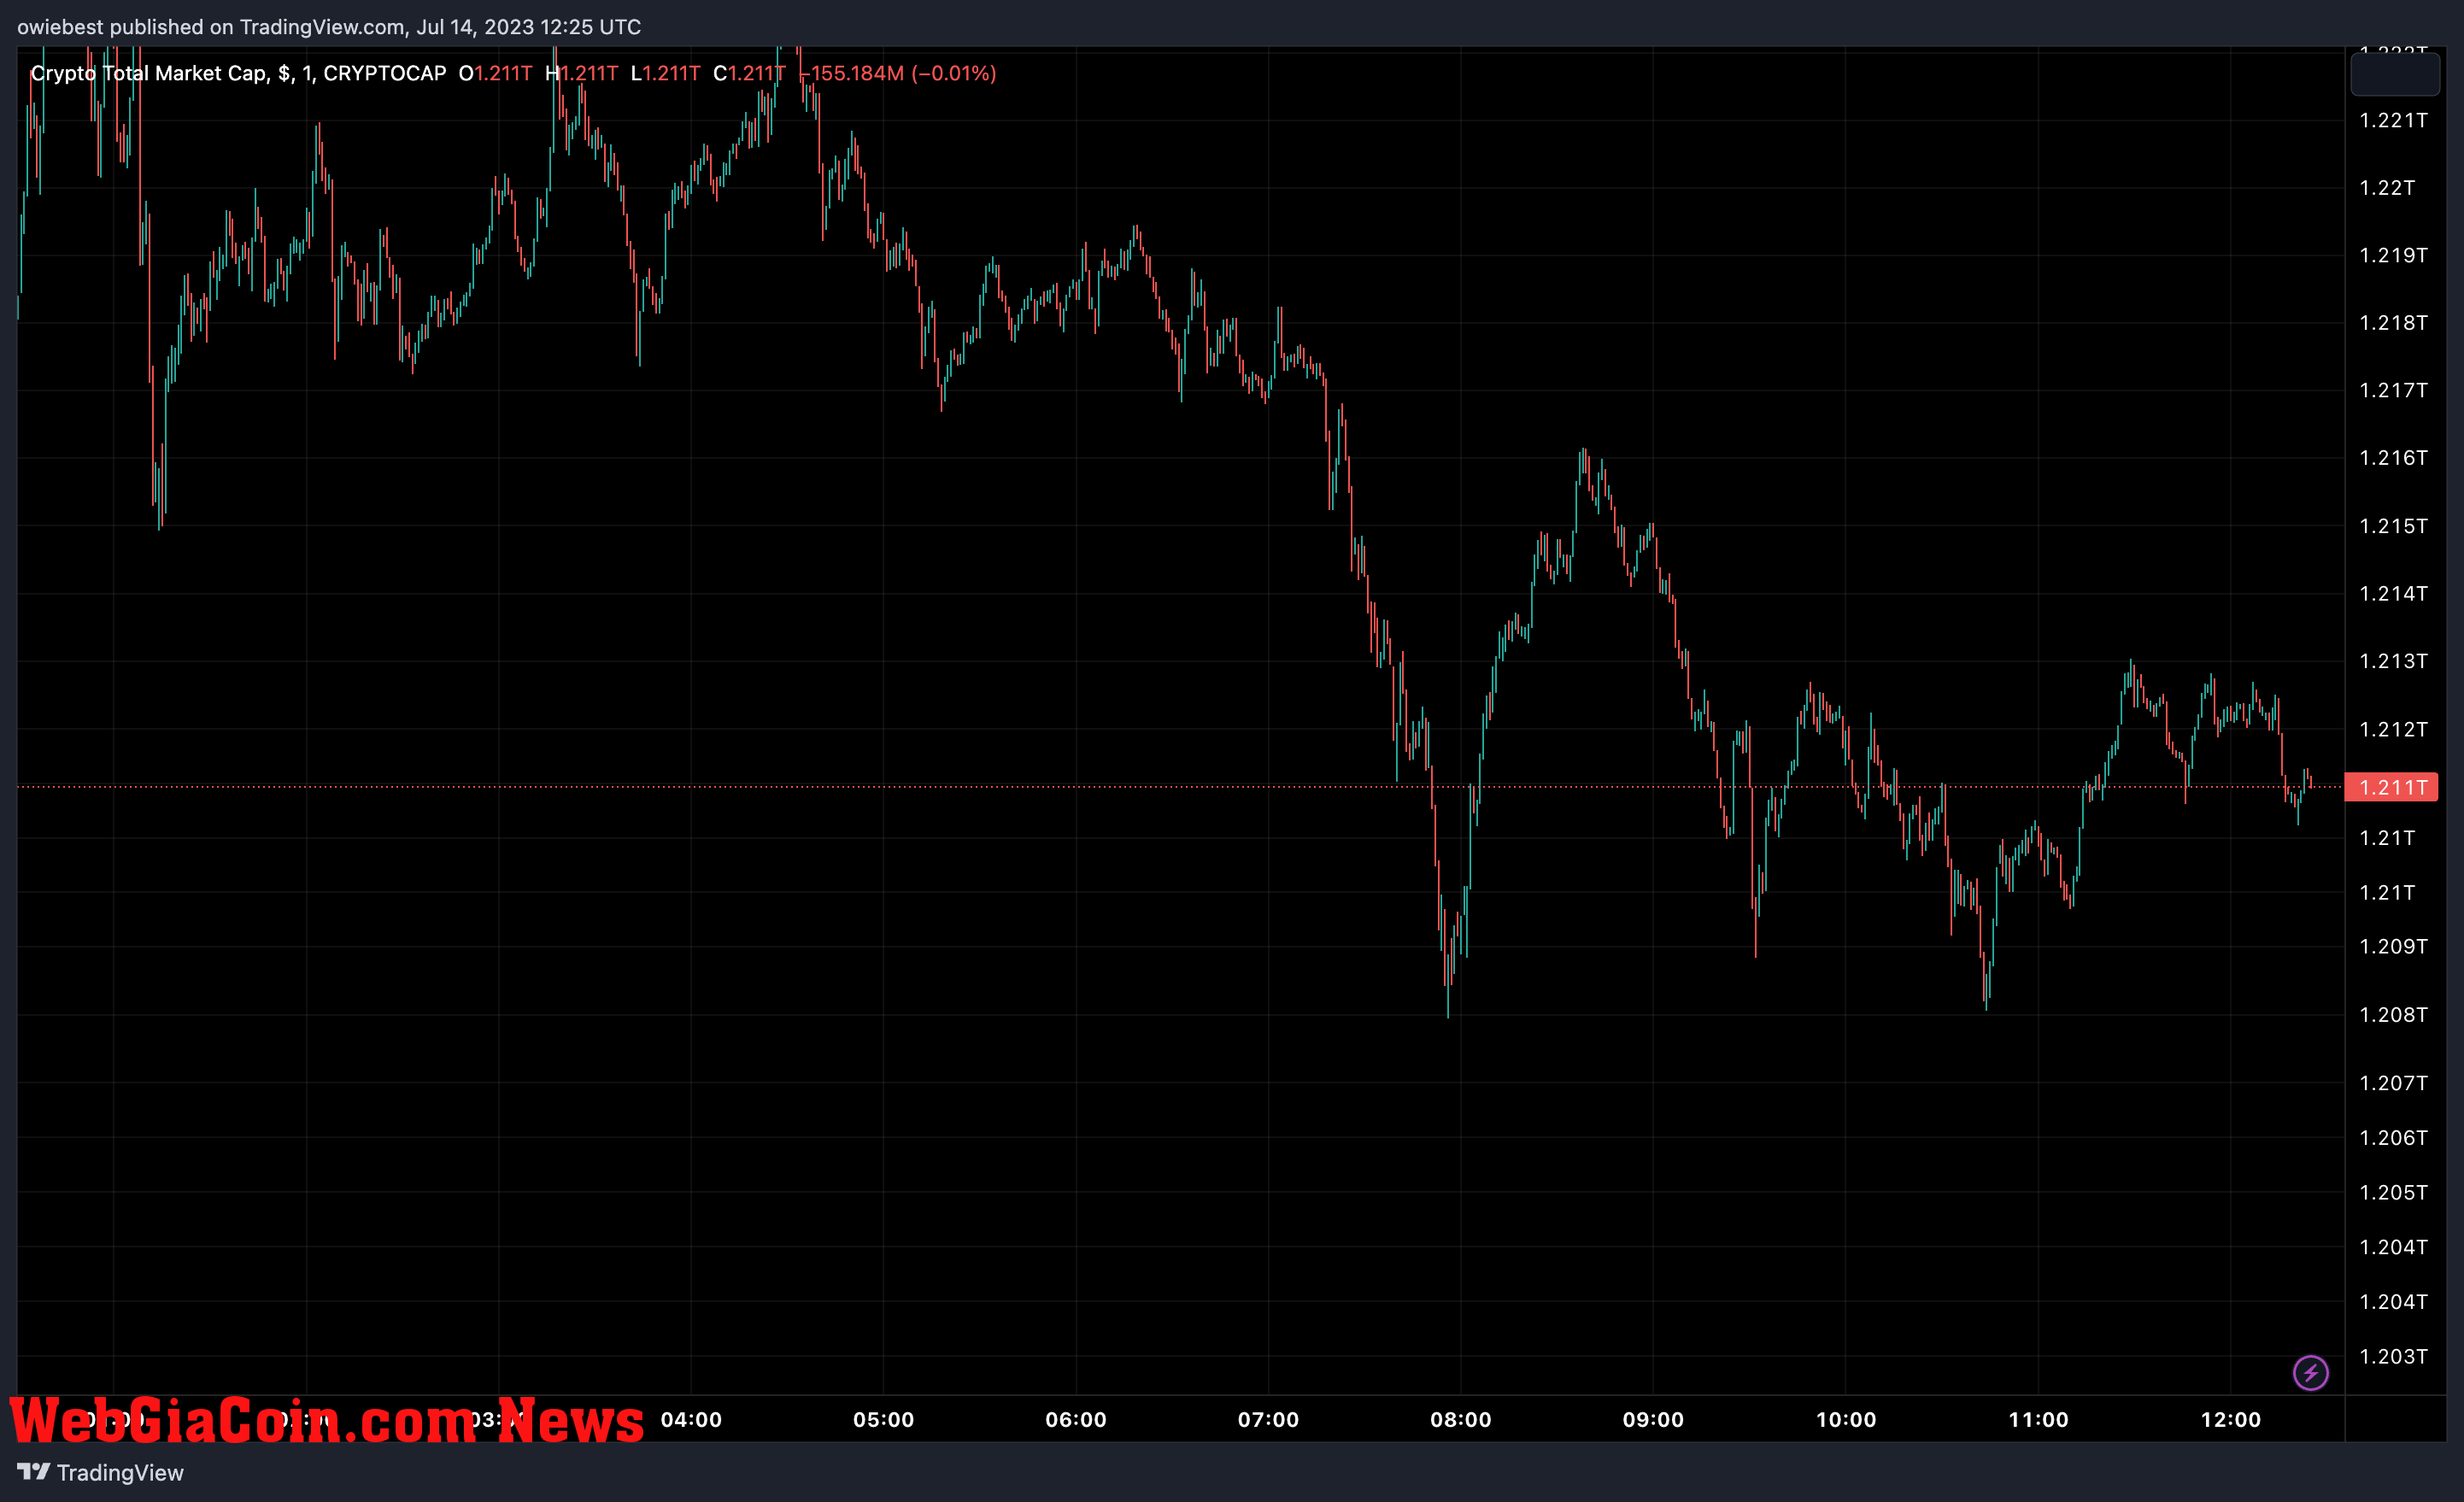The height and width of the screenshot is (1502, 2464).
Task: Click the 1.208T price axis label
Action: tap(2393, 1015)
